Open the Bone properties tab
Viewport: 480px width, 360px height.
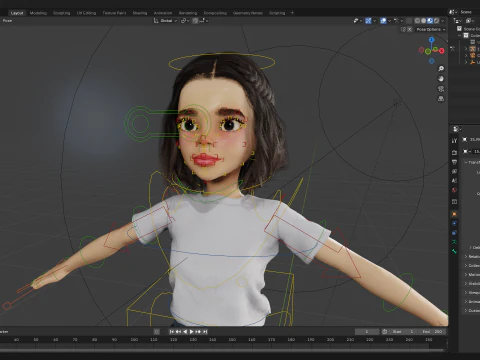[x=454, y=251]
